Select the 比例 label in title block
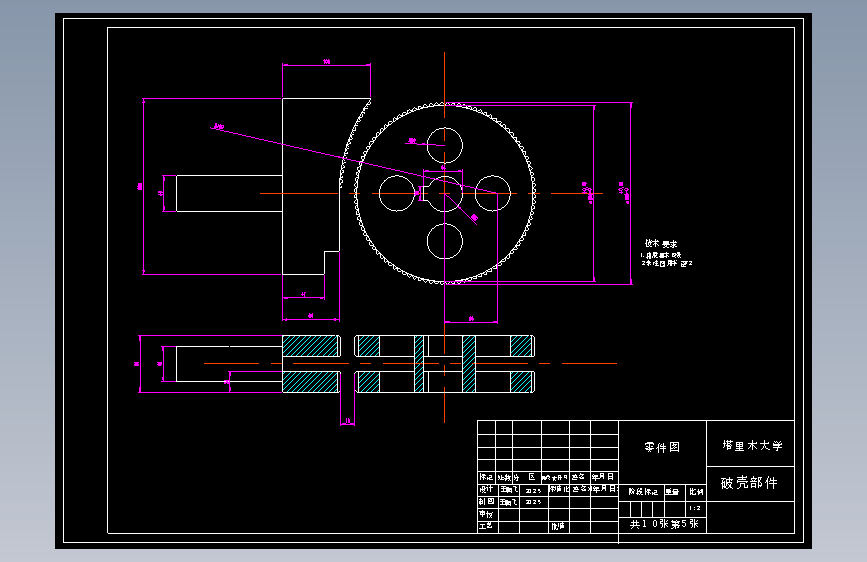Screen dimensions: 867x562 coord(696,491)
